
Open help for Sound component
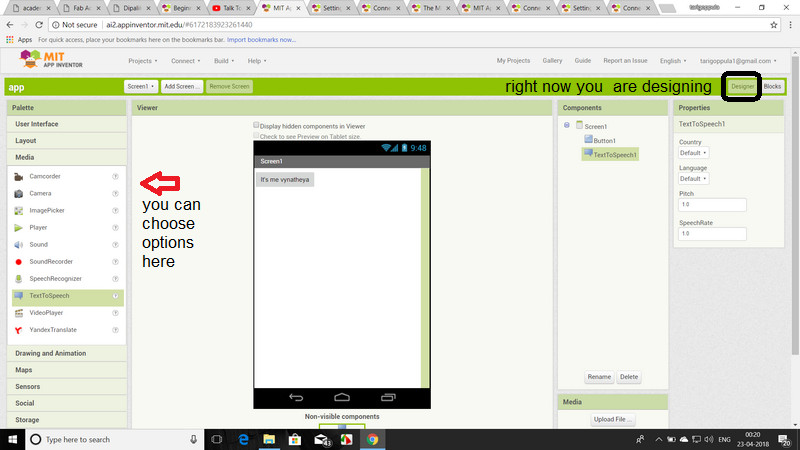click(115, 245)
